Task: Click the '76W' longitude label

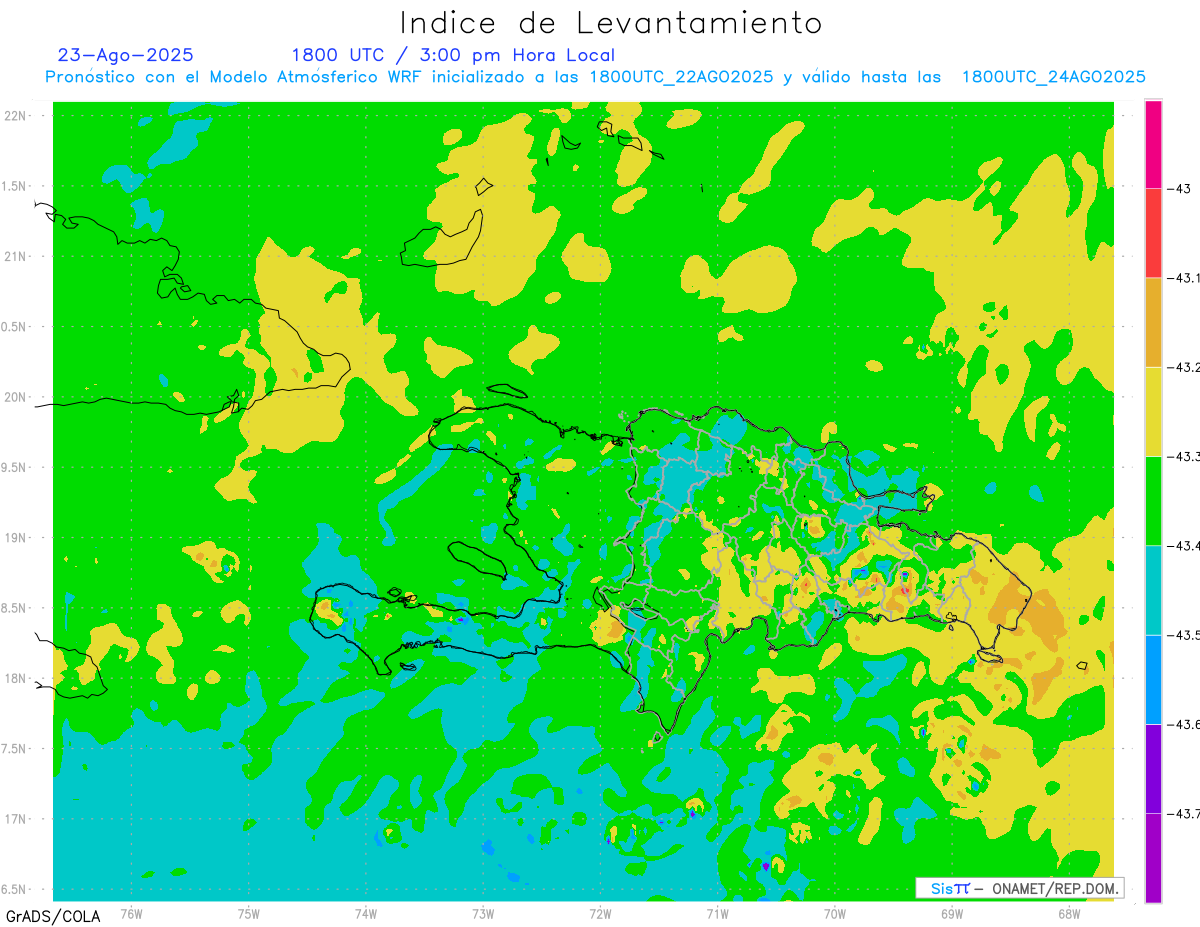Action: tap(131, 913)
